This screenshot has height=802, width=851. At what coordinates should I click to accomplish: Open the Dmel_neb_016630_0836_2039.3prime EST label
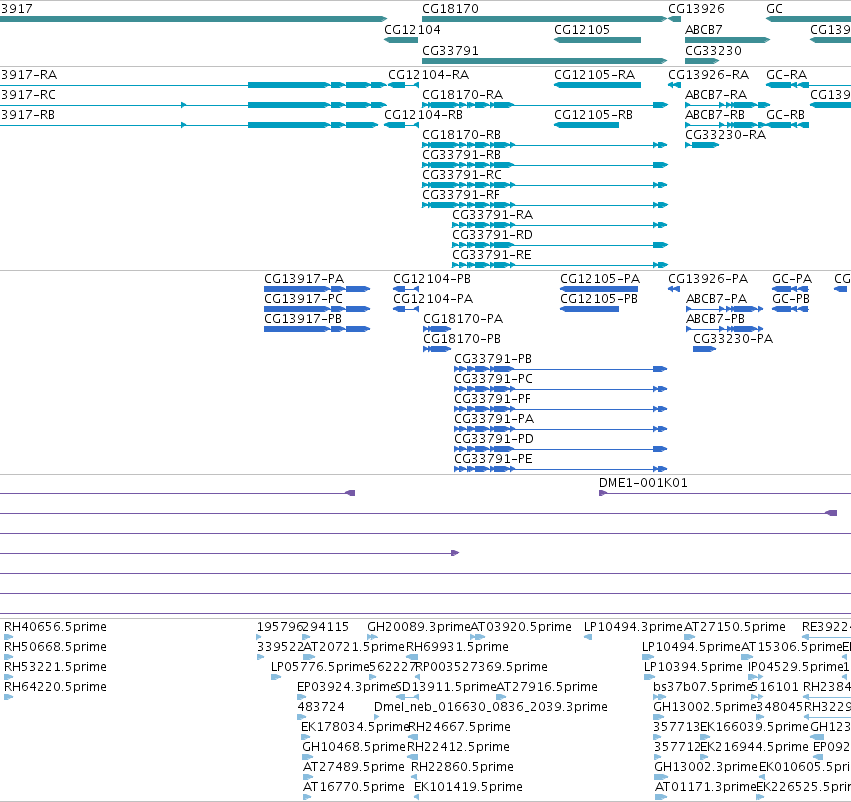[x=491, y=707]
